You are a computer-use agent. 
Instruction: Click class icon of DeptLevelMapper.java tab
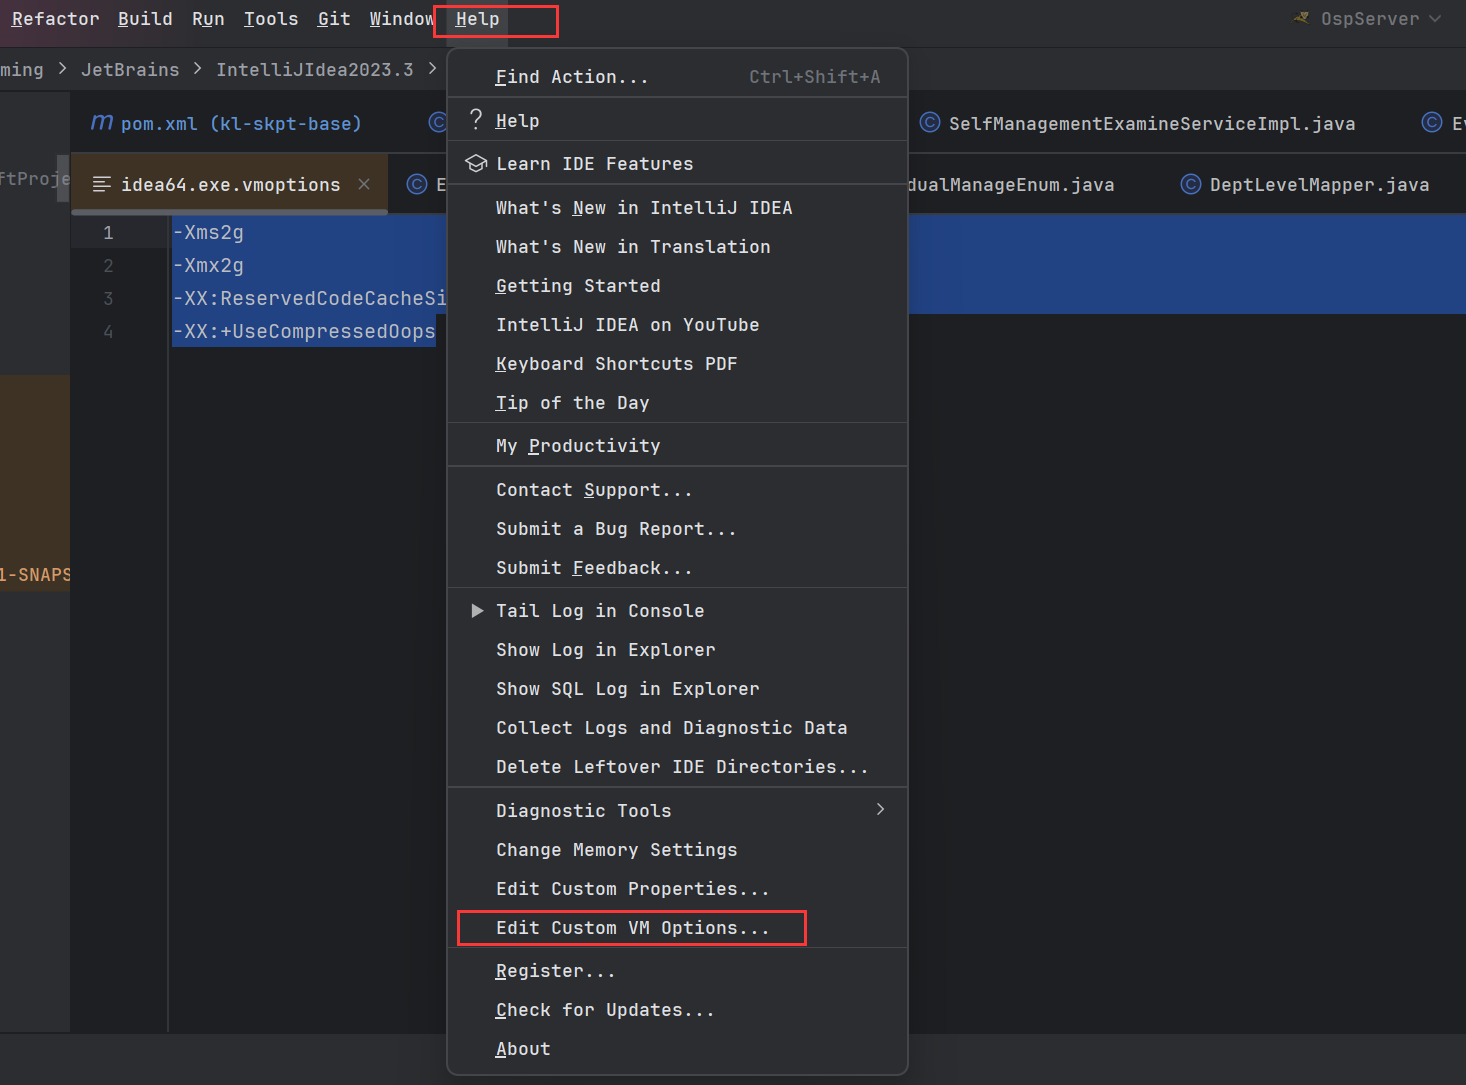click(1190, 184)
